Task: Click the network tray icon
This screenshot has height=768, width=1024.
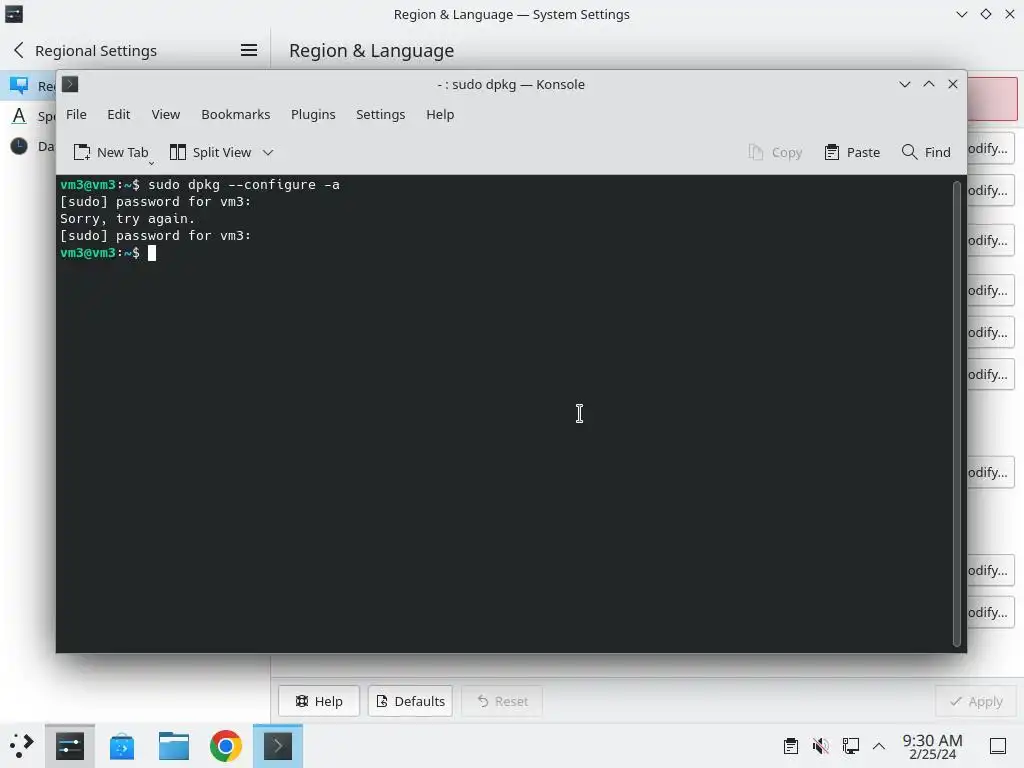Action: (850, 746)
